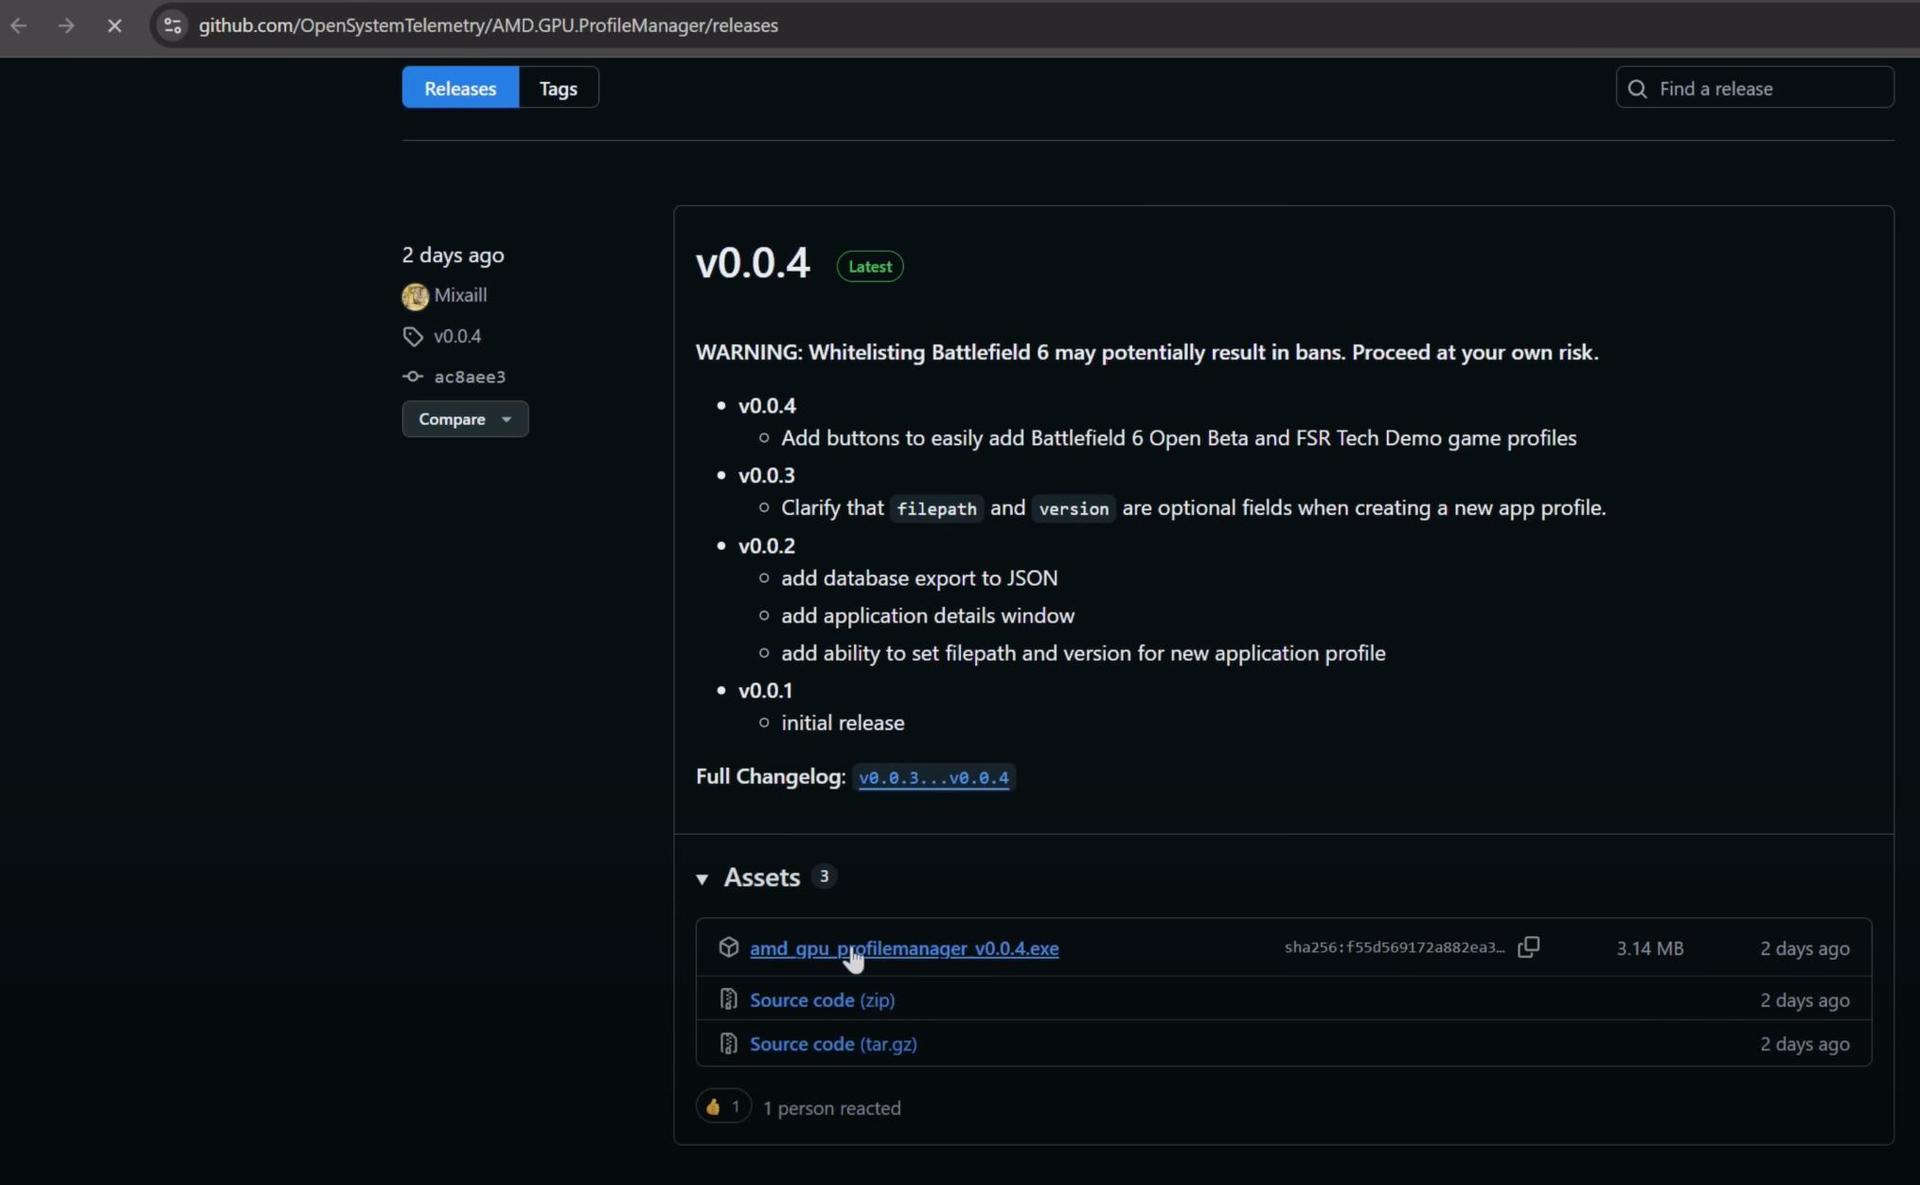1920x1185 pixels.
Task: Click the tag icon beside v0.0.4
Action: [x=413, y=336]
